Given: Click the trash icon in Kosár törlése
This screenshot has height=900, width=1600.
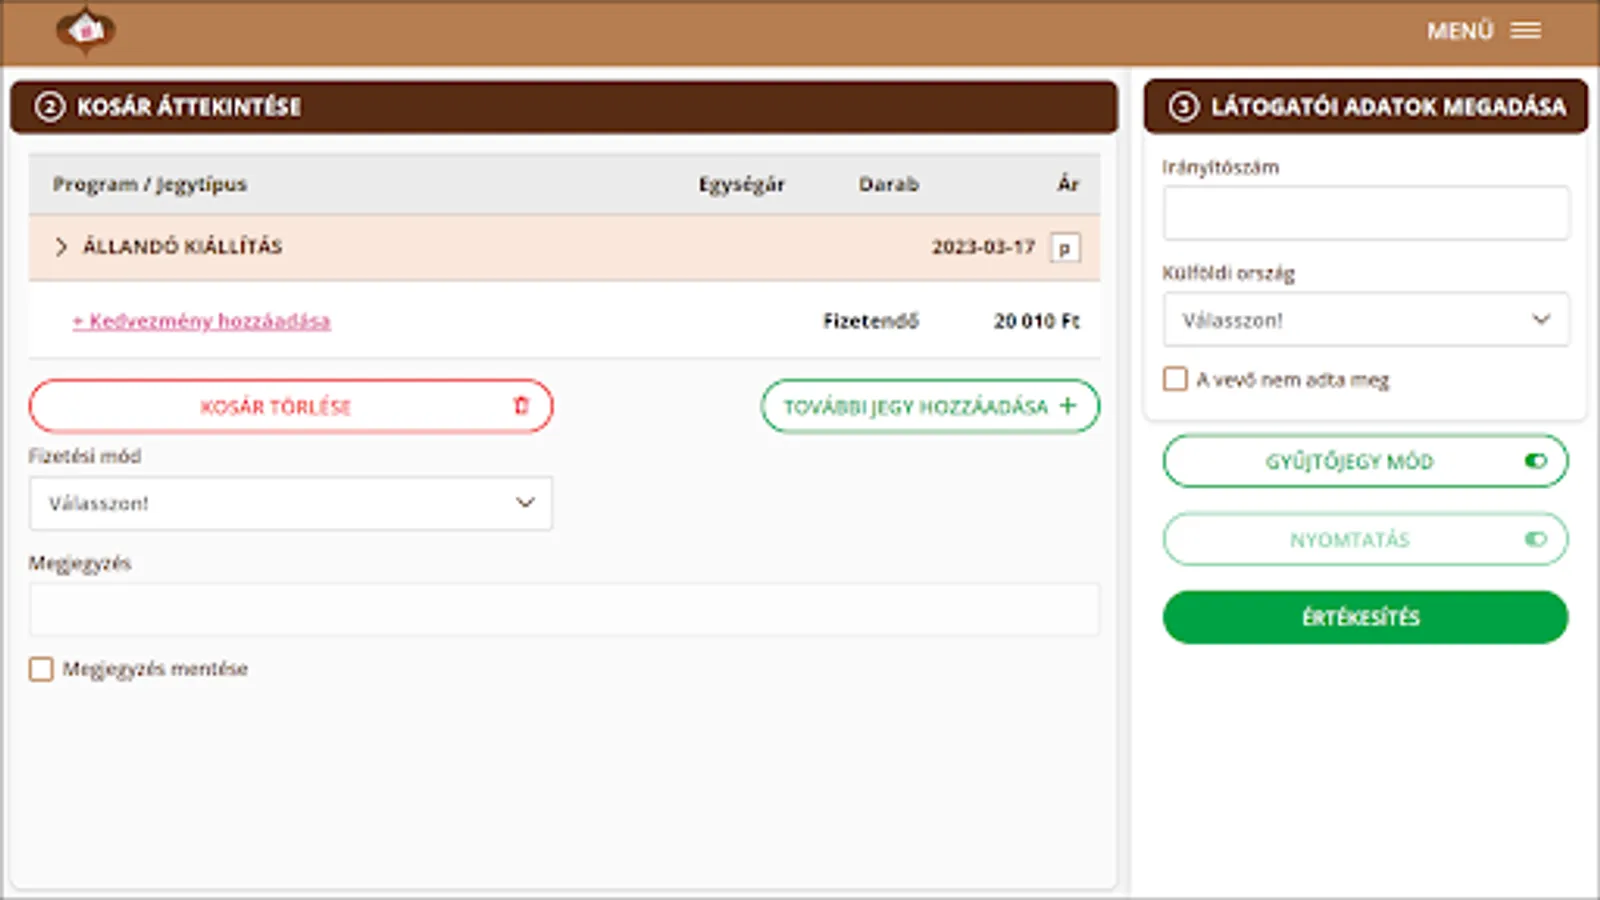Looking at the screenshot, I should coord(521,405).
